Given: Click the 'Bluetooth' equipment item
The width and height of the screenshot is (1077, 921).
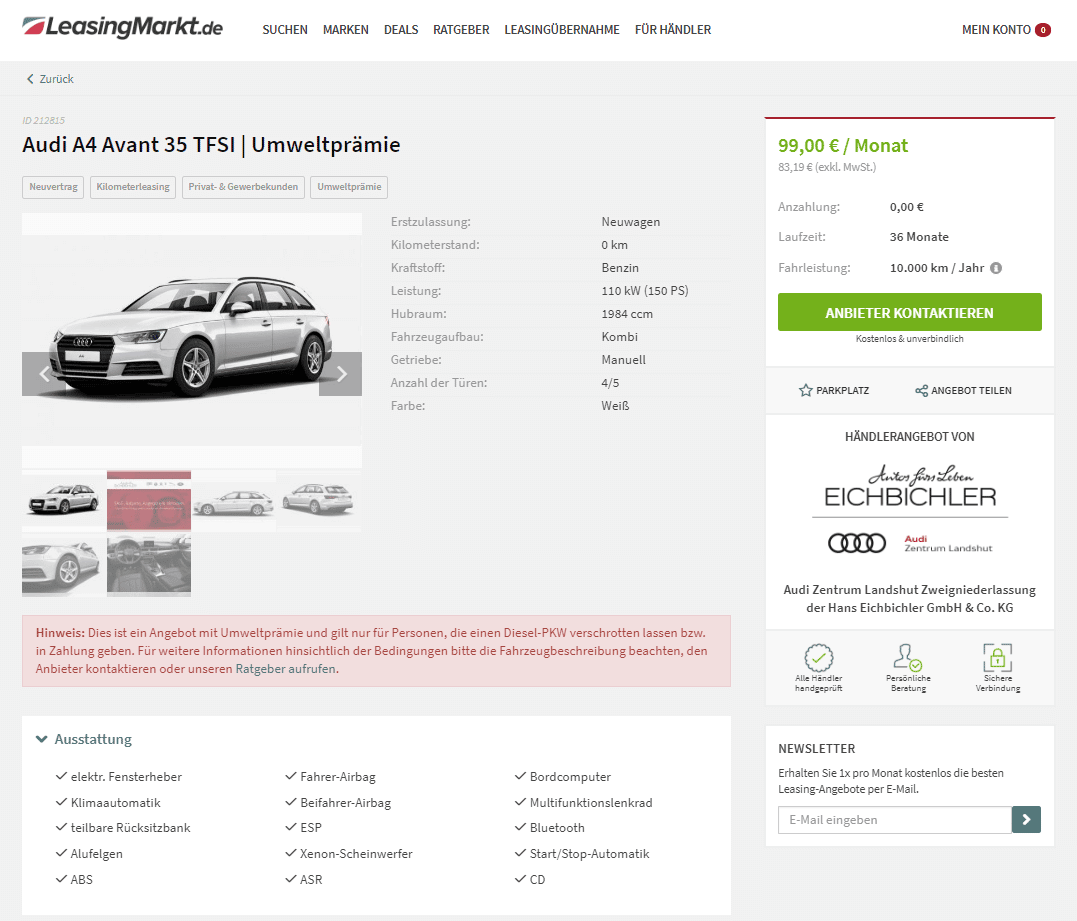Looking at the screenshot, I should click(x=557, y=828).
